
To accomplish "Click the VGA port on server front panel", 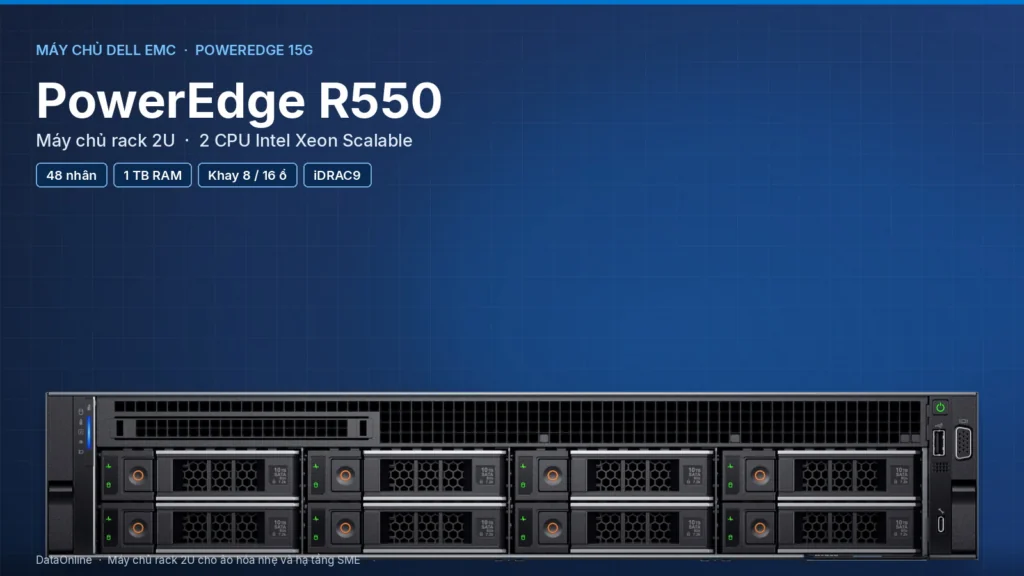I will point(963,443).
